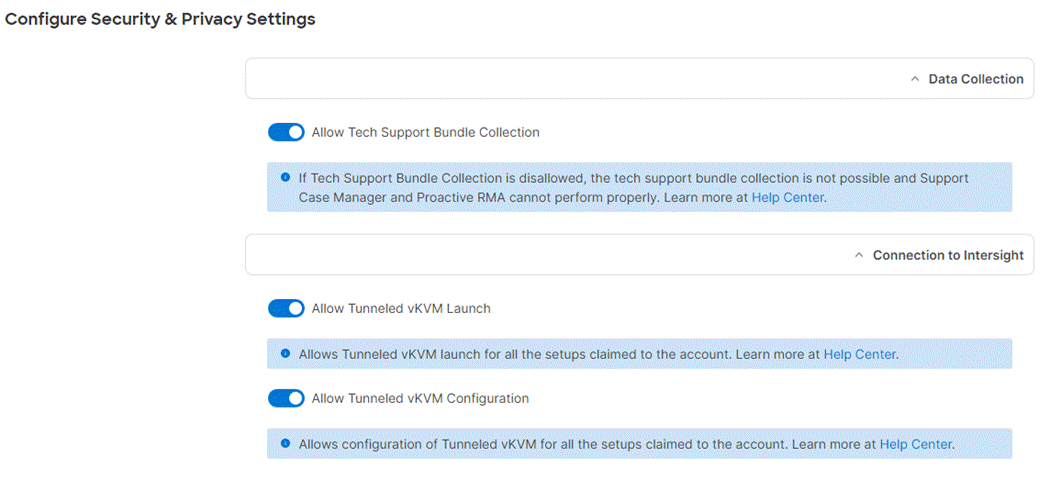Click the Data Collection section title
Image resolution: width=1050 pixels, height=490 pixels.
(975, 79)
